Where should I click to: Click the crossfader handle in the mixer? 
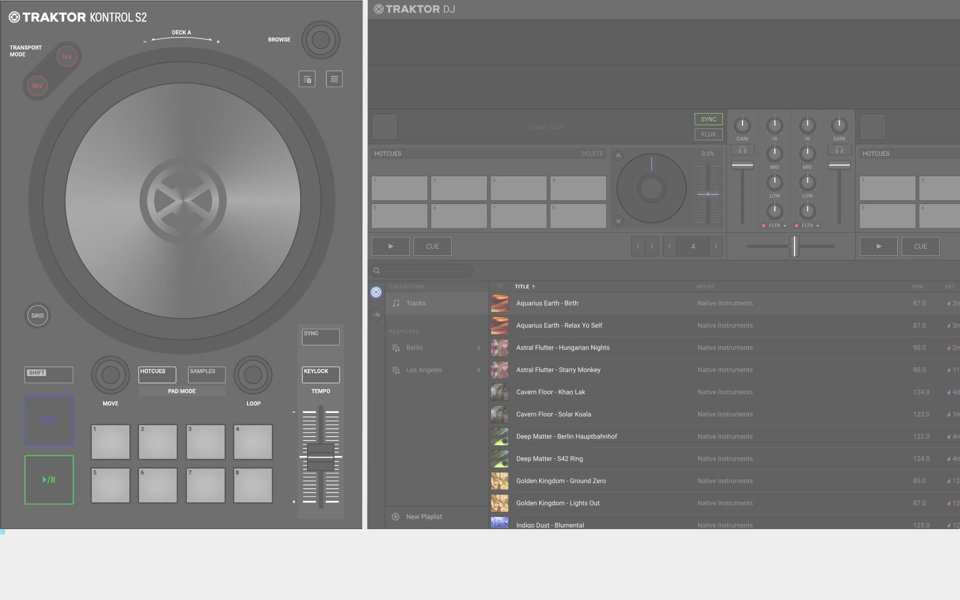[794, 246]
